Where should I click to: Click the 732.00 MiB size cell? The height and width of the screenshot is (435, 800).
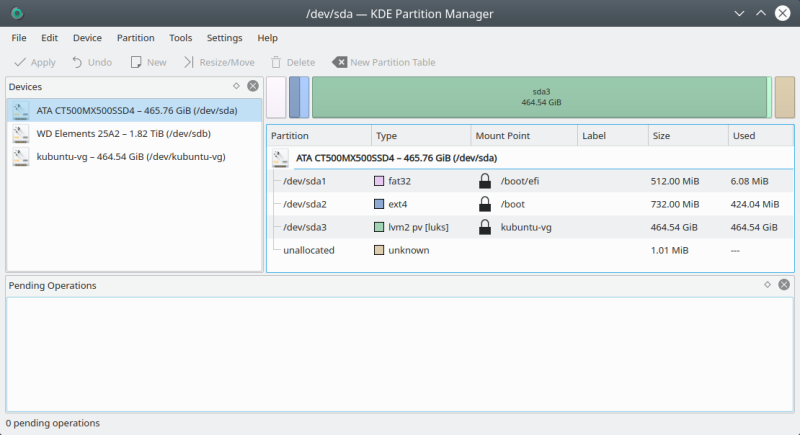point(674,204)
